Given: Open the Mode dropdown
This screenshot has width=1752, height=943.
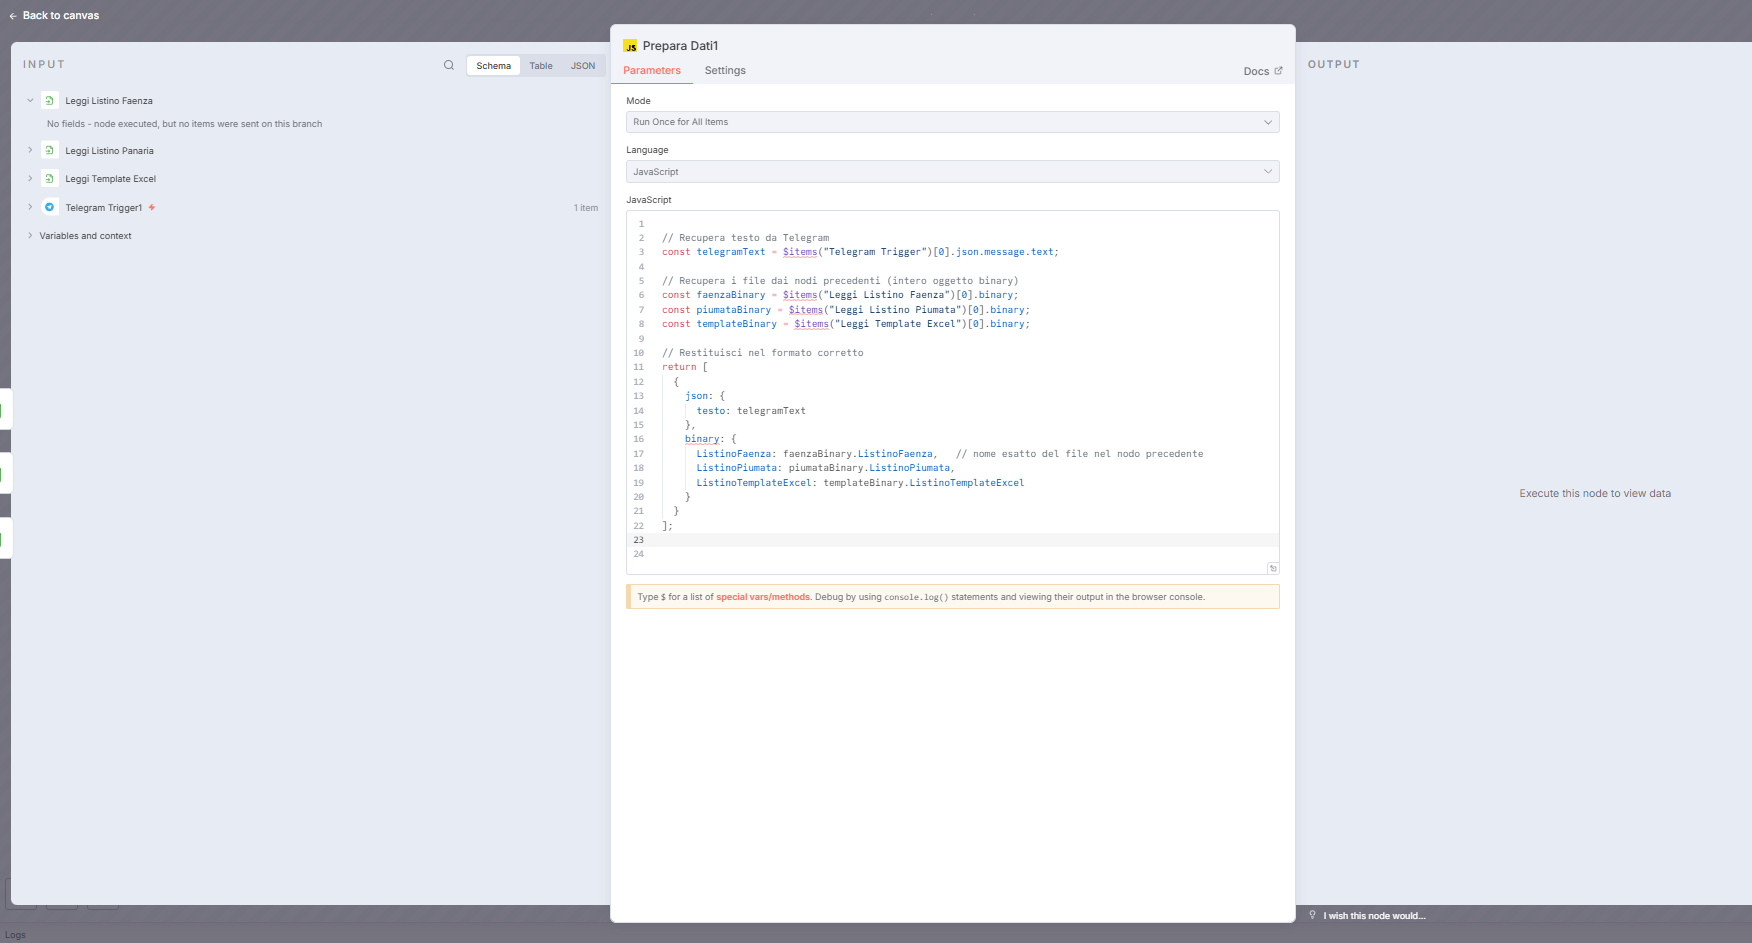Looking at the screenshot, I should coord(951,122).
